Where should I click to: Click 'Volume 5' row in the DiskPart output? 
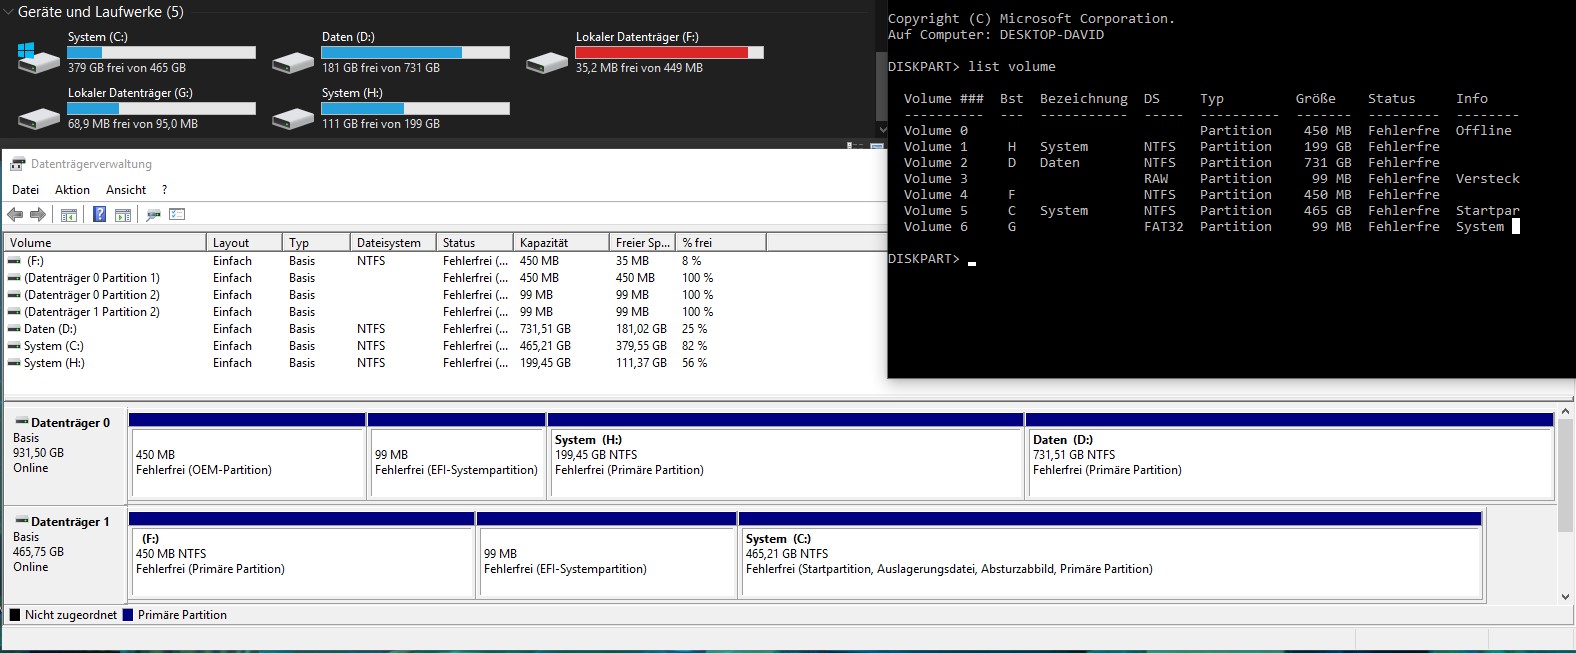click(1212, 211)
